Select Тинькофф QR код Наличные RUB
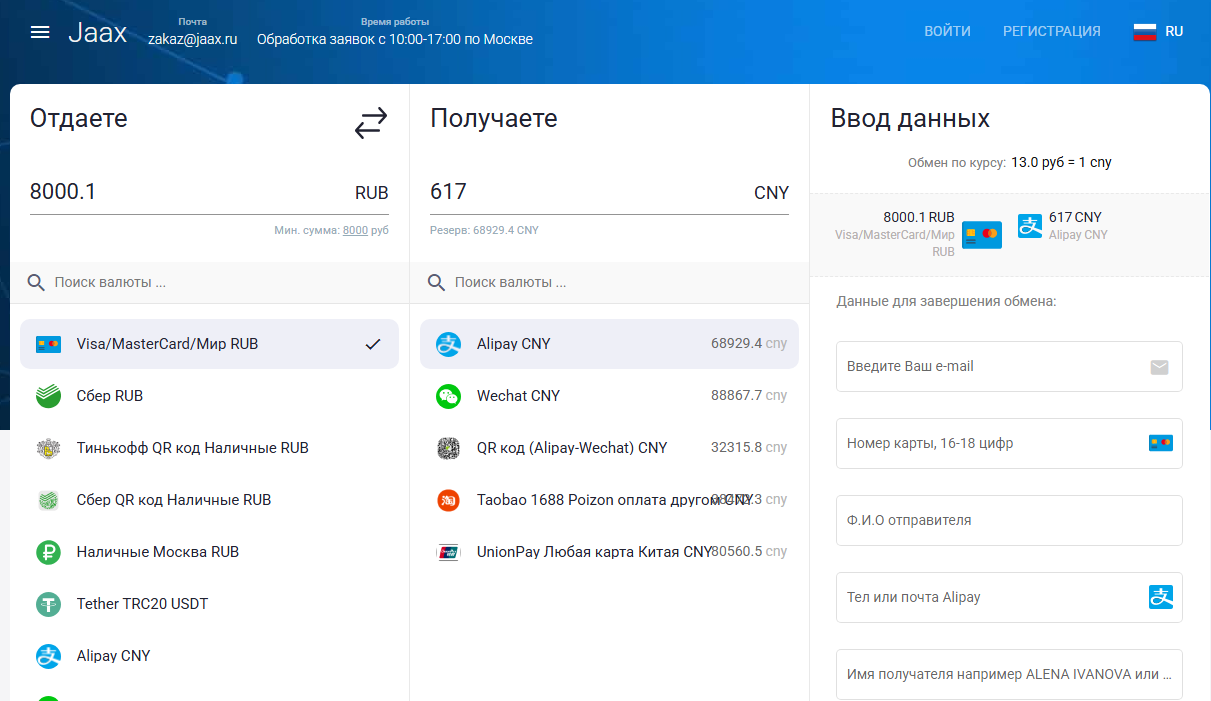 [209, 448]
